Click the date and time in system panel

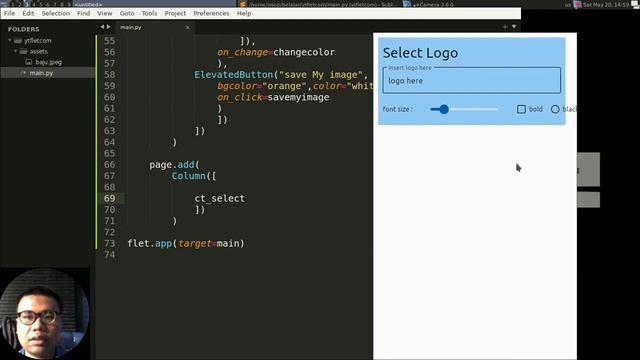click(606, 4)
